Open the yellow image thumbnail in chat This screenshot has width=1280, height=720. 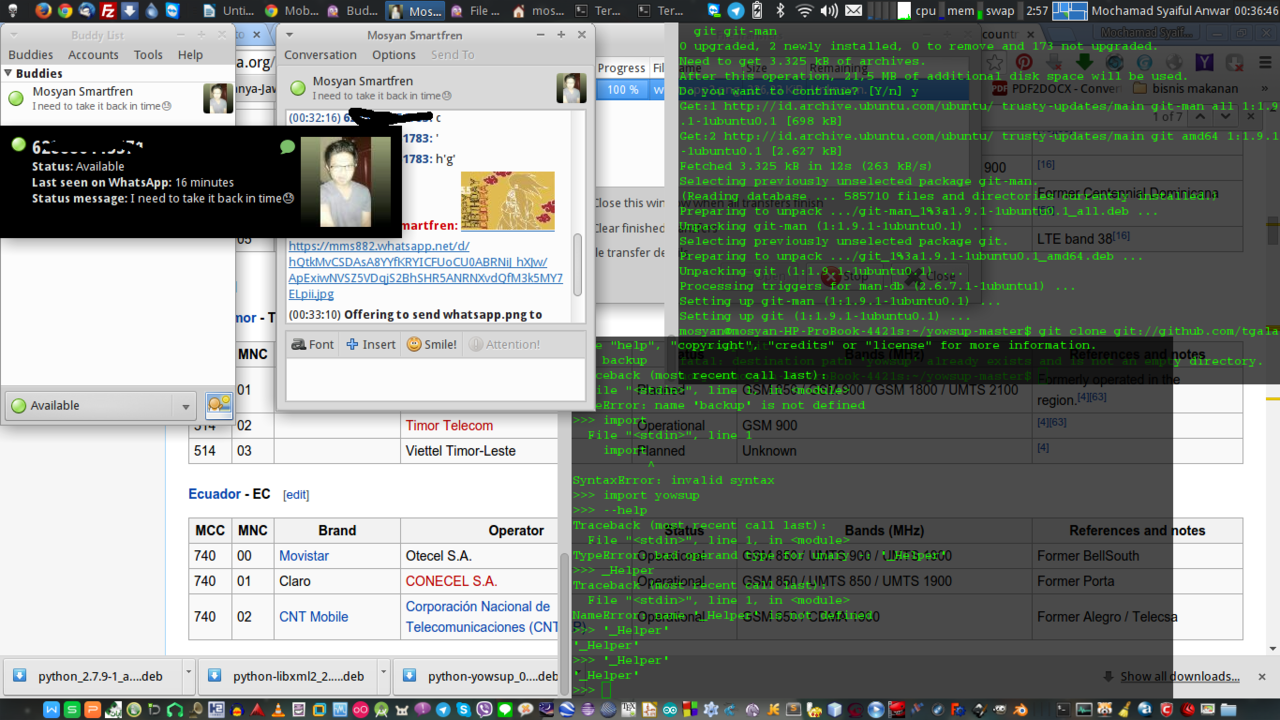point(508,202)
